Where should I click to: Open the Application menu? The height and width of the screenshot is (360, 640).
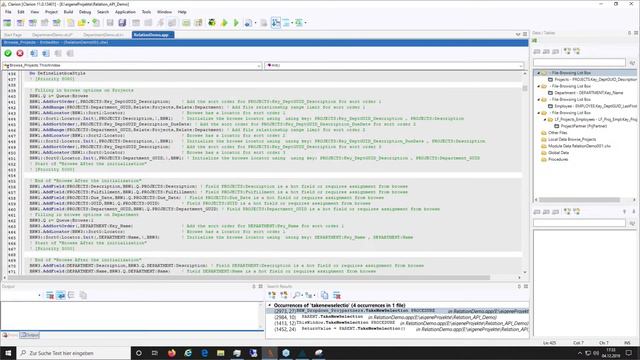click(x=125, y=12)
